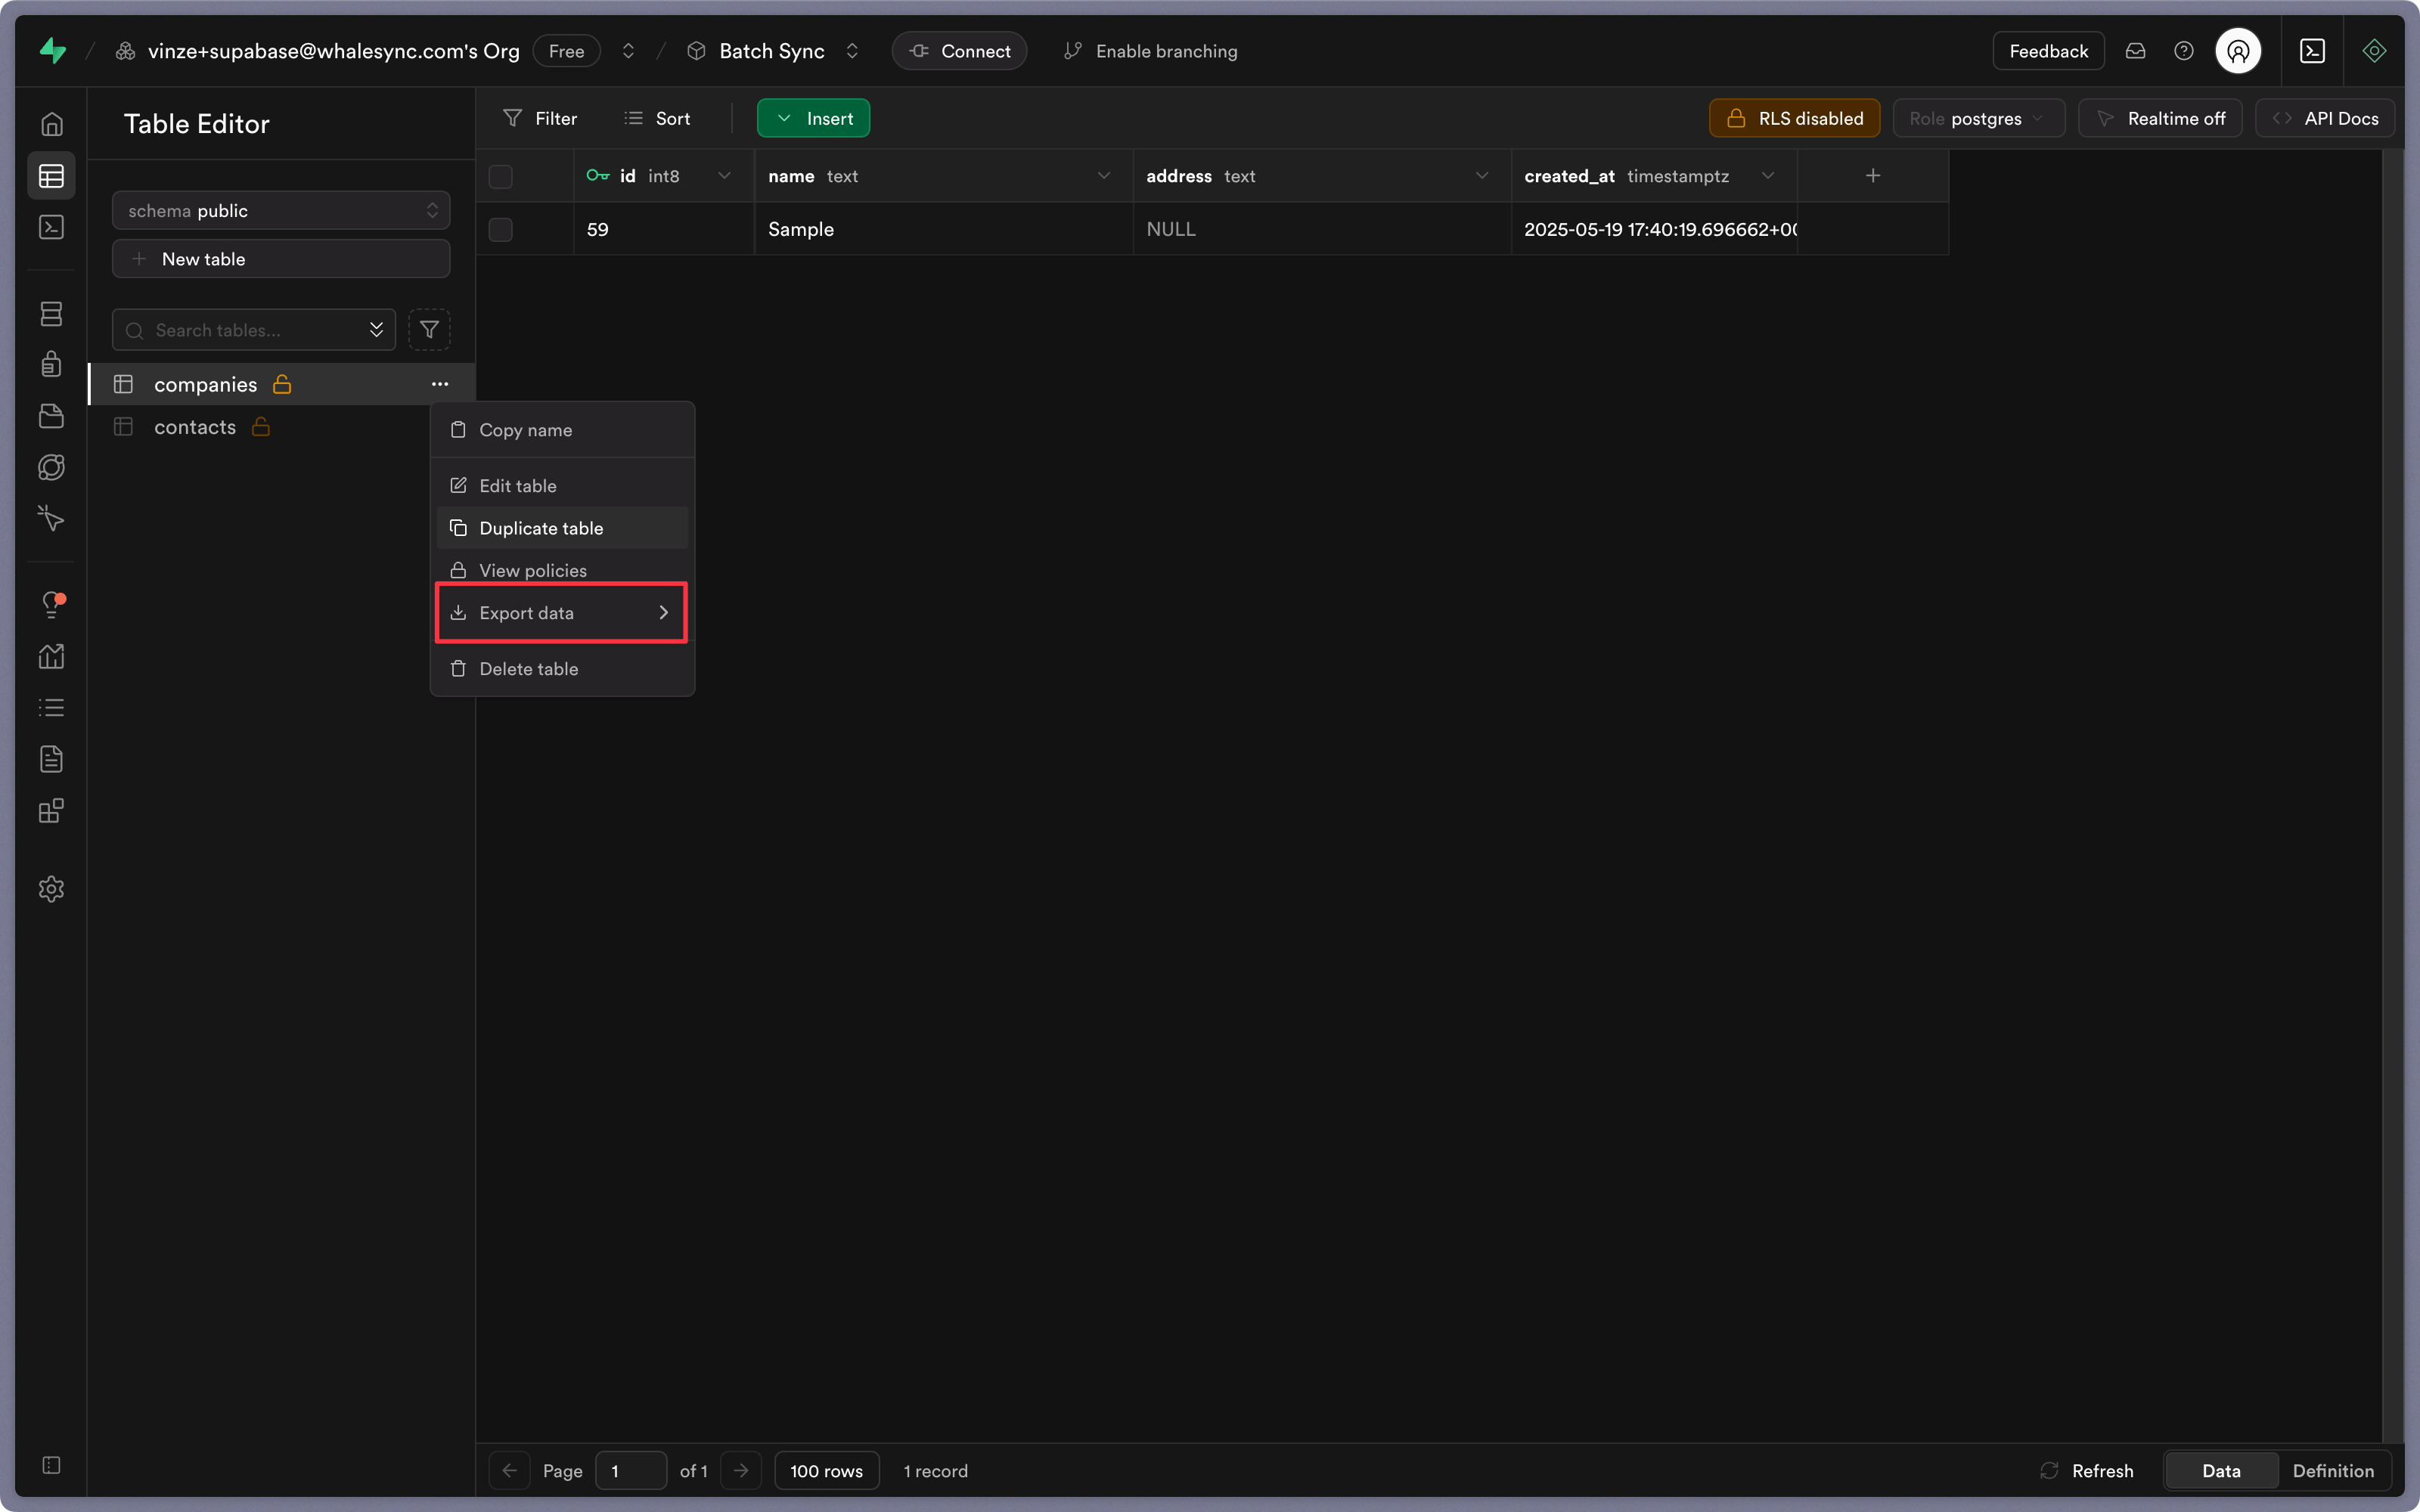The image size is (2420, 1512).
Task: Open the address column dropdown arrow
Action: click(x=1482, y=176)
